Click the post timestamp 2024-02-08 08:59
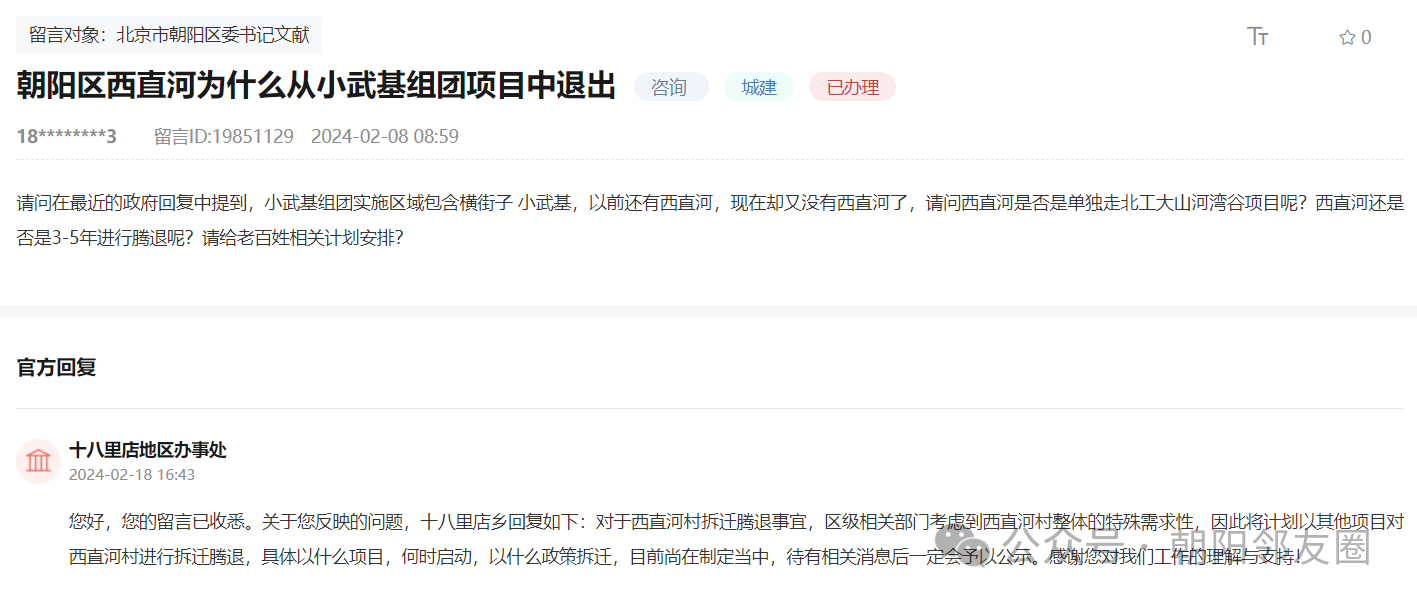The image size is (1417, 604). [x=385, y=136]
